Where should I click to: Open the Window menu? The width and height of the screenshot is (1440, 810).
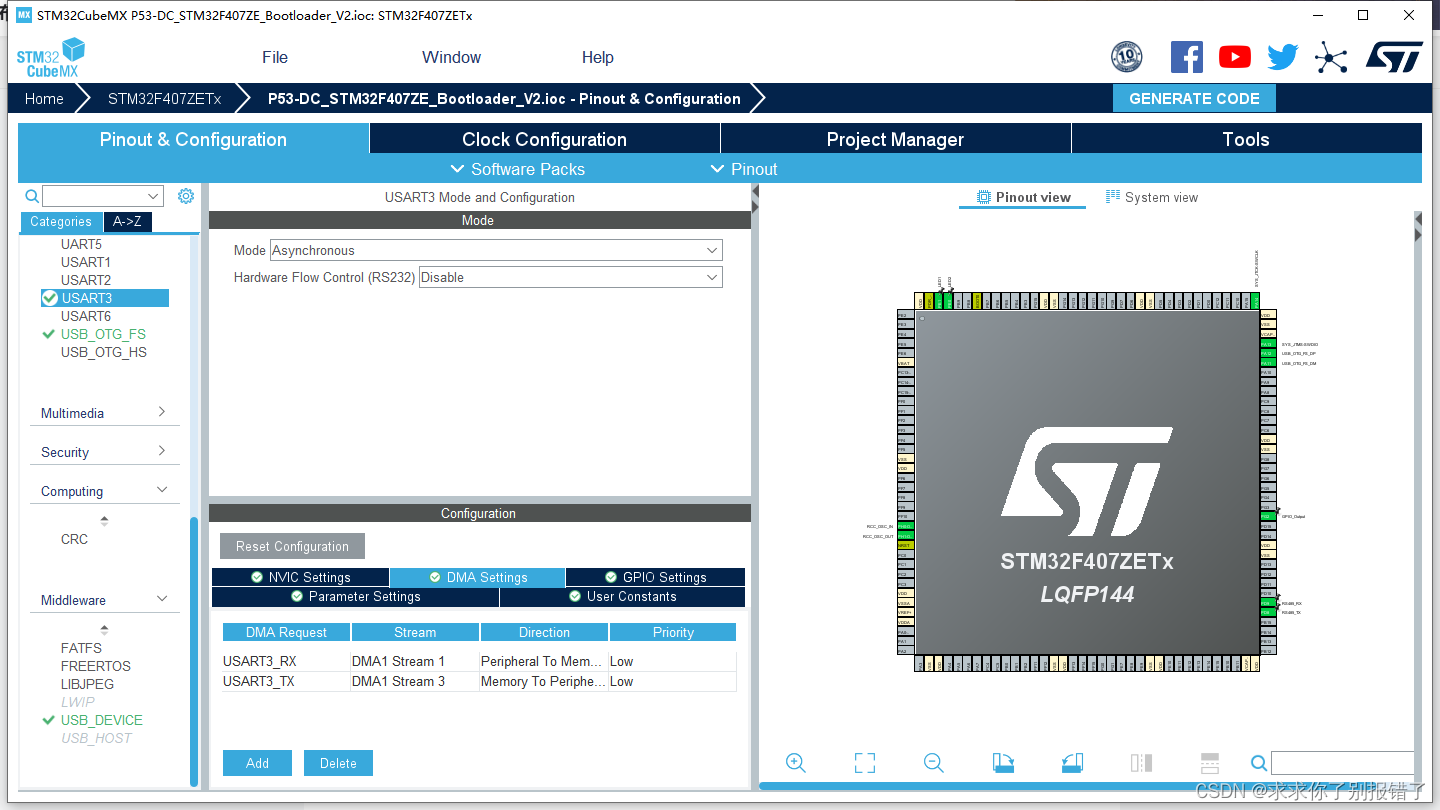click(x=450, y=57)
